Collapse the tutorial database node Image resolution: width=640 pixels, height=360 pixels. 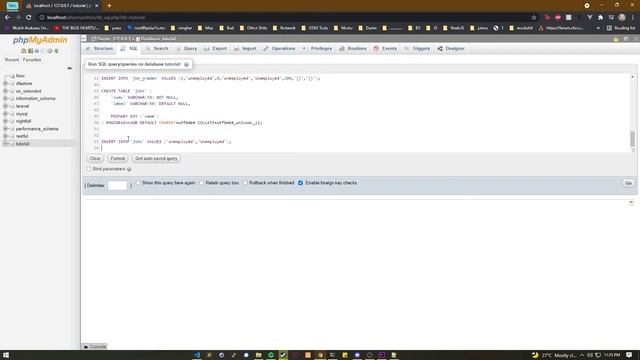(5, 144)
